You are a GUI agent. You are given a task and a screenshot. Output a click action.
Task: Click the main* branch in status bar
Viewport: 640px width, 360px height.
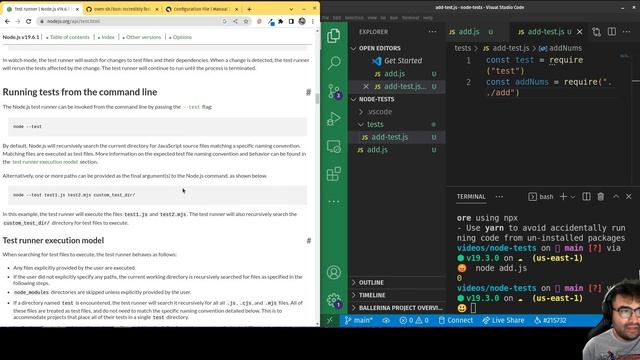point(358,320)
